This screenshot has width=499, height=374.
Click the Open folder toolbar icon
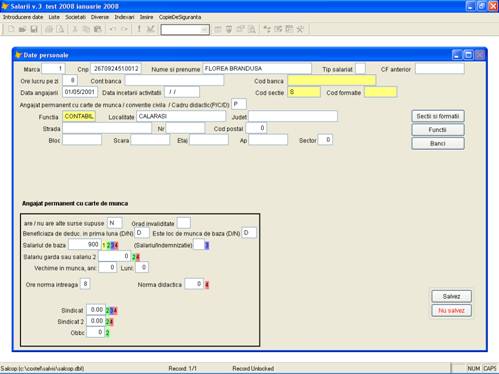pyautogui.click(x=22, y=29)
